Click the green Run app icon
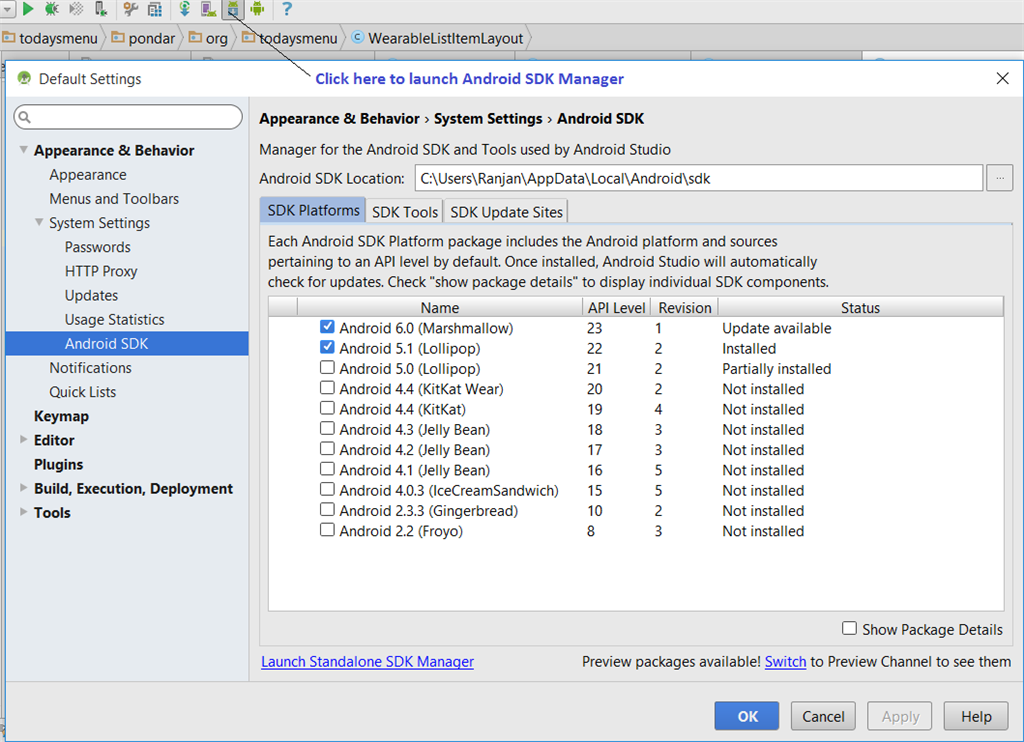This screenshot has width=1024, height=742. point(28,9)
